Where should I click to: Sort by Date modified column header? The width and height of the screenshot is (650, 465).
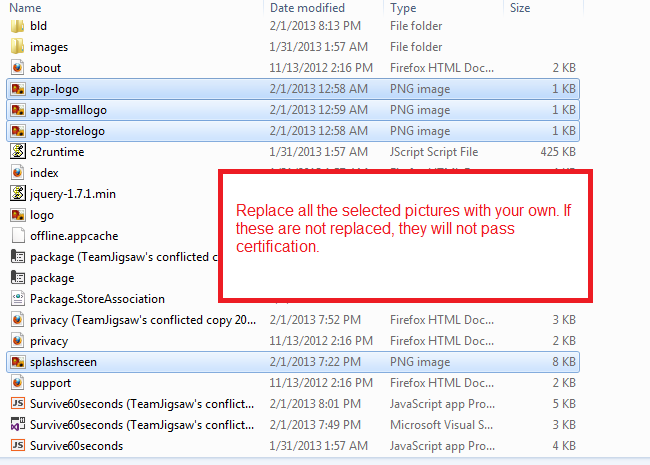(305, 7)
